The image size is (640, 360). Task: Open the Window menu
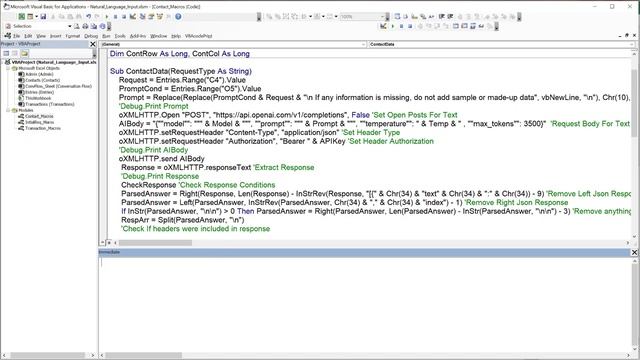pos(158,36)
